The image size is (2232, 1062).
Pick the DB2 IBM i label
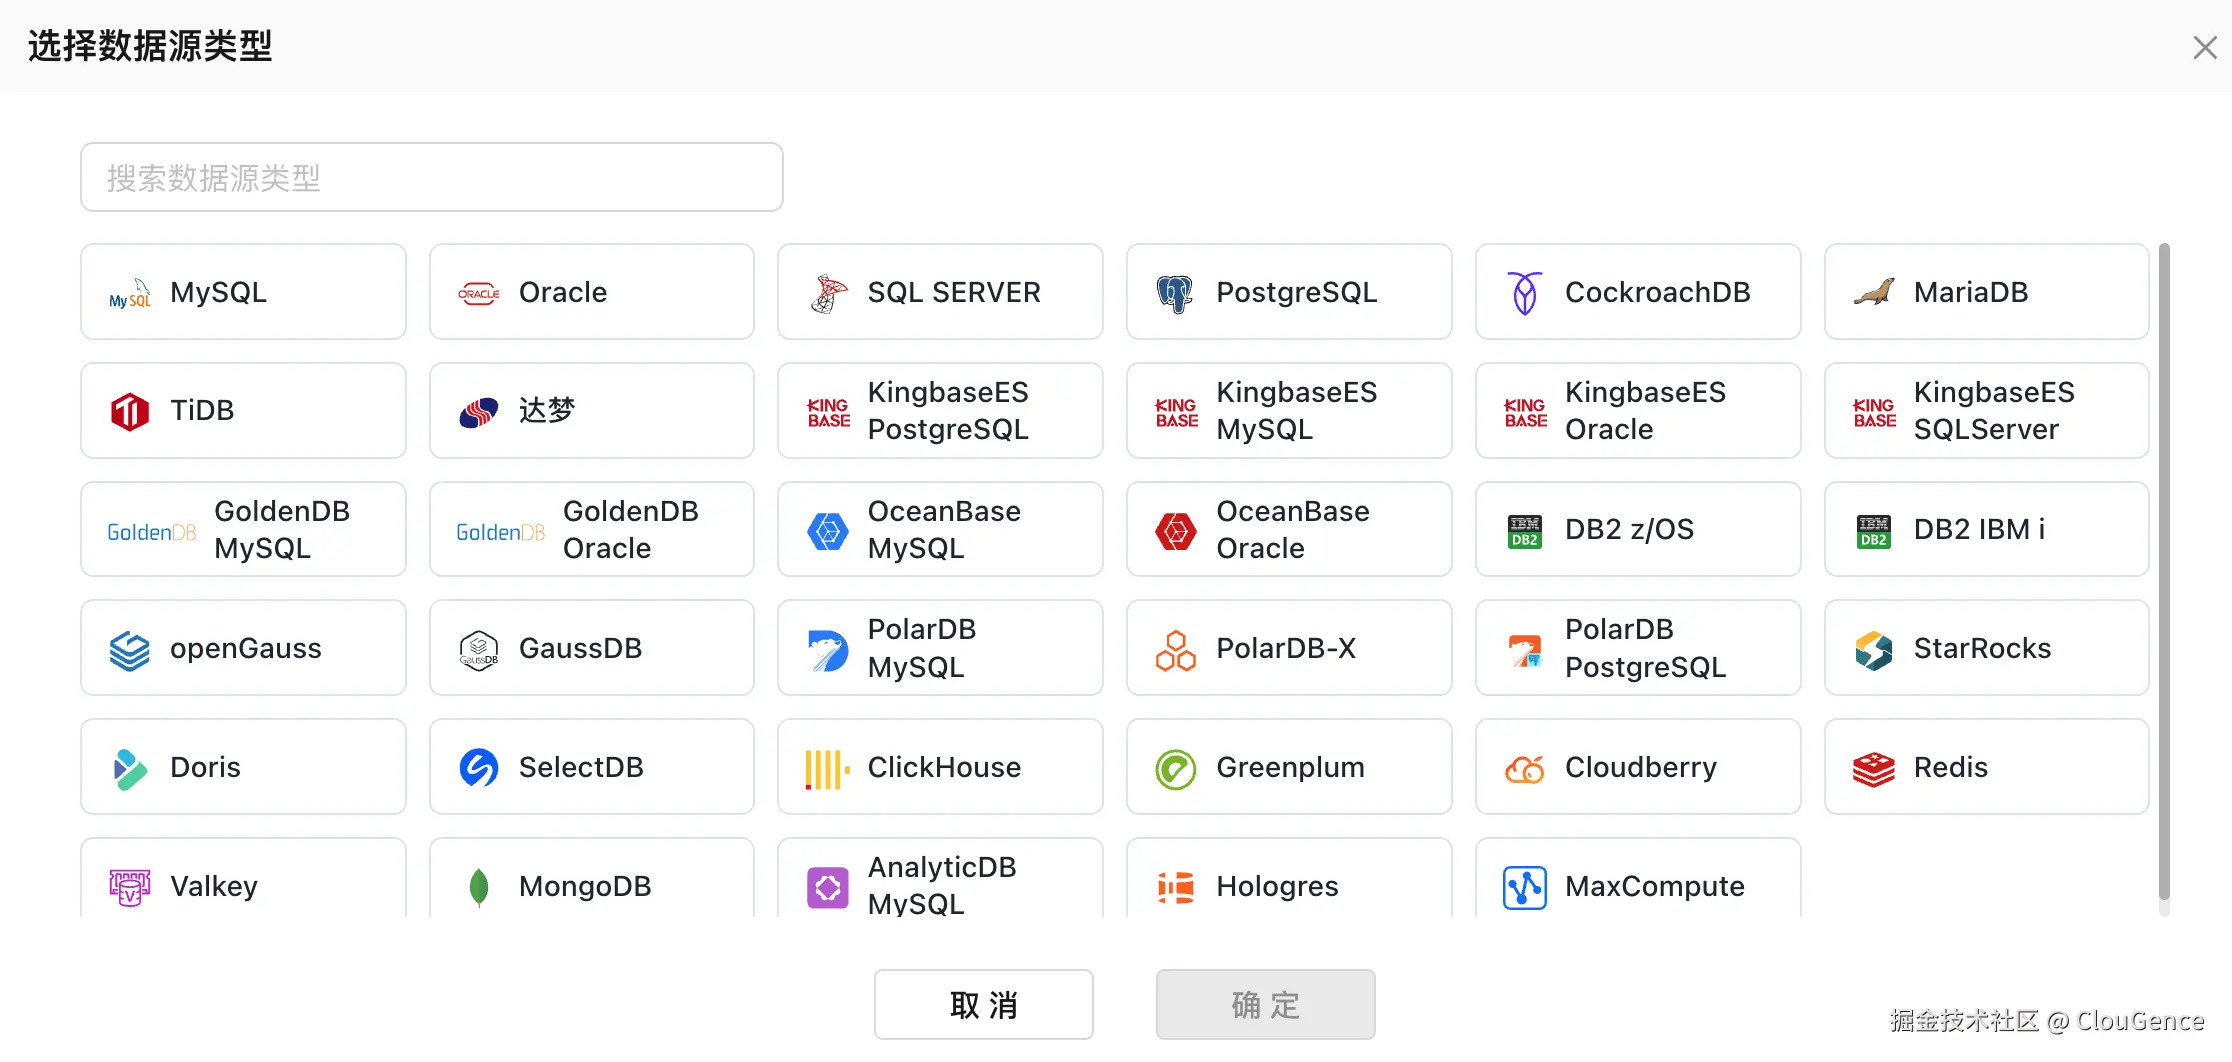[x=1979, y=529]
